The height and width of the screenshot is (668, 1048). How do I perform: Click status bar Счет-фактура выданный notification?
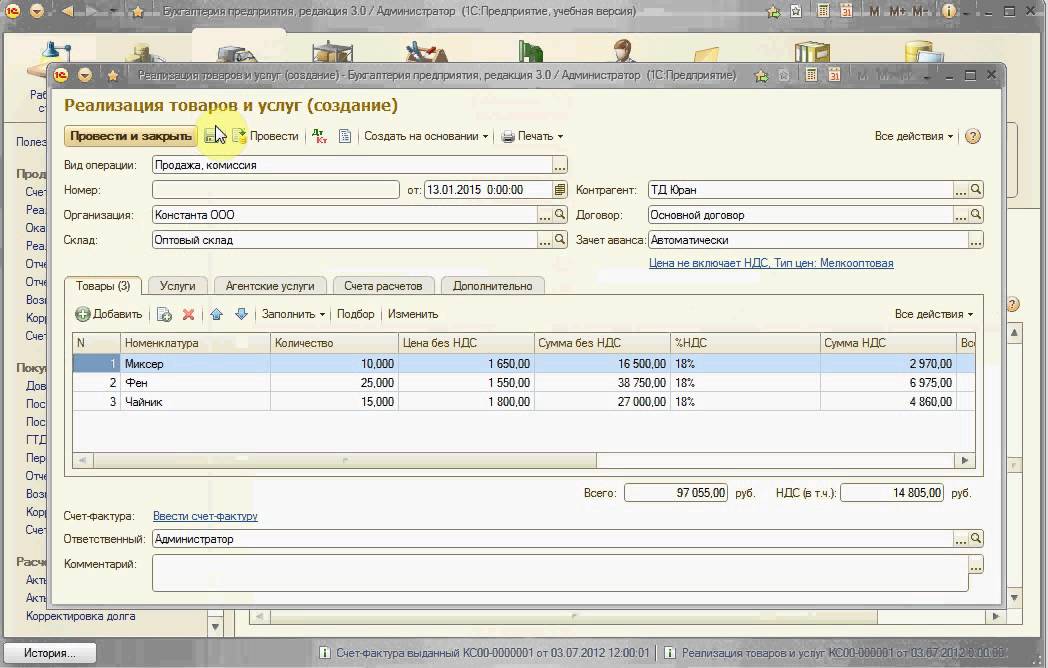click(484, 653)
